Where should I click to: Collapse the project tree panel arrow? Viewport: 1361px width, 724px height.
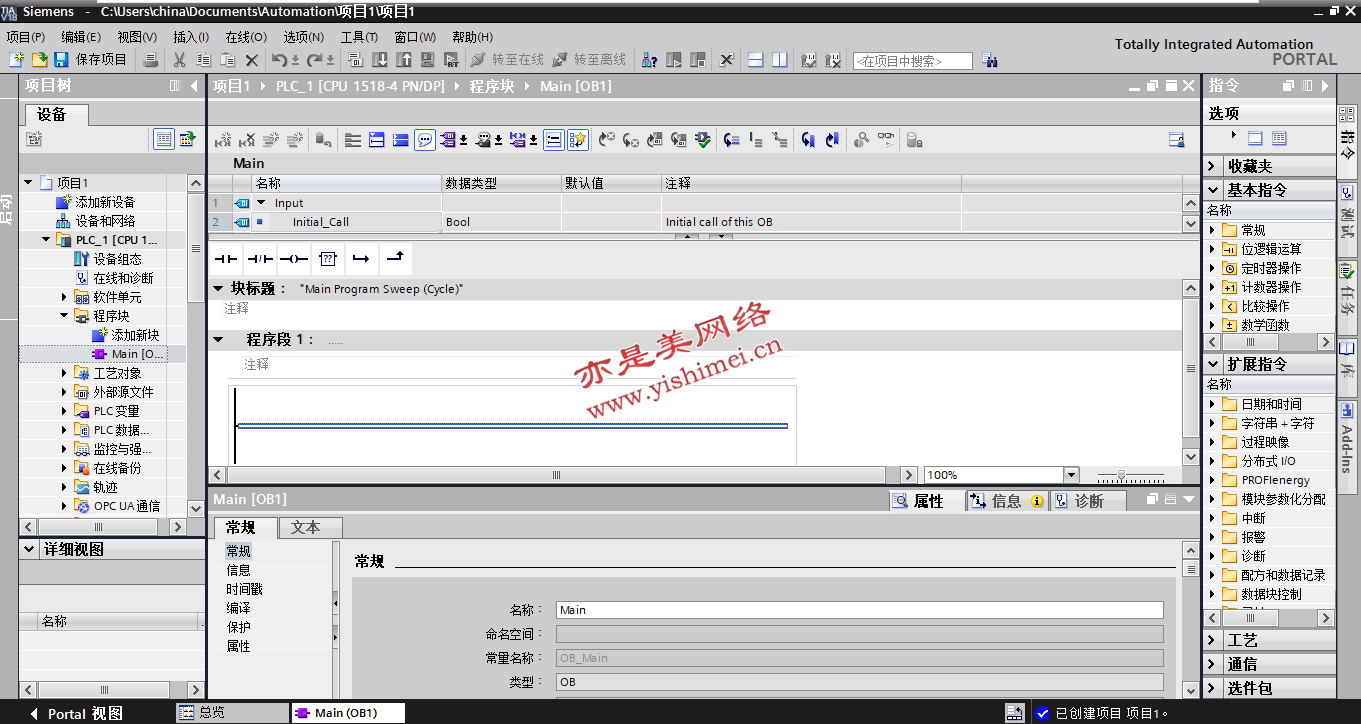194,86
